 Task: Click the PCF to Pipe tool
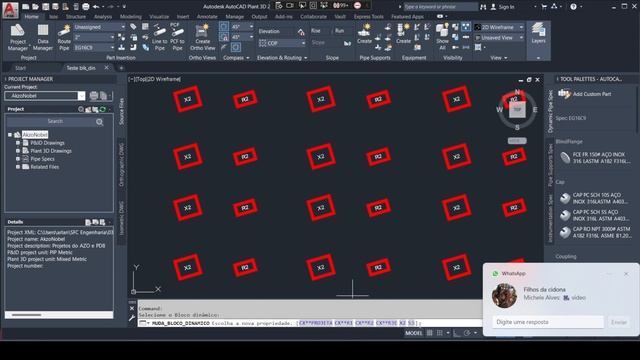[177, 37]
